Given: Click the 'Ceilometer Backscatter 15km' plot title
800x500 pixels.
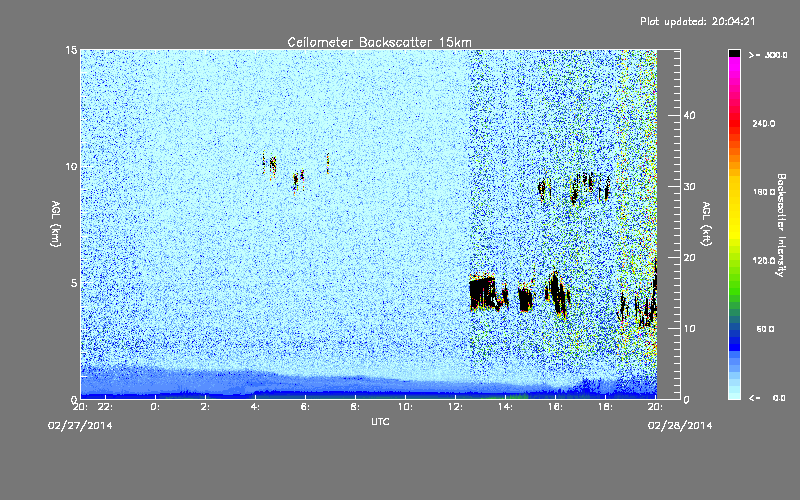Looking at the screenshot, I should 379,42.
